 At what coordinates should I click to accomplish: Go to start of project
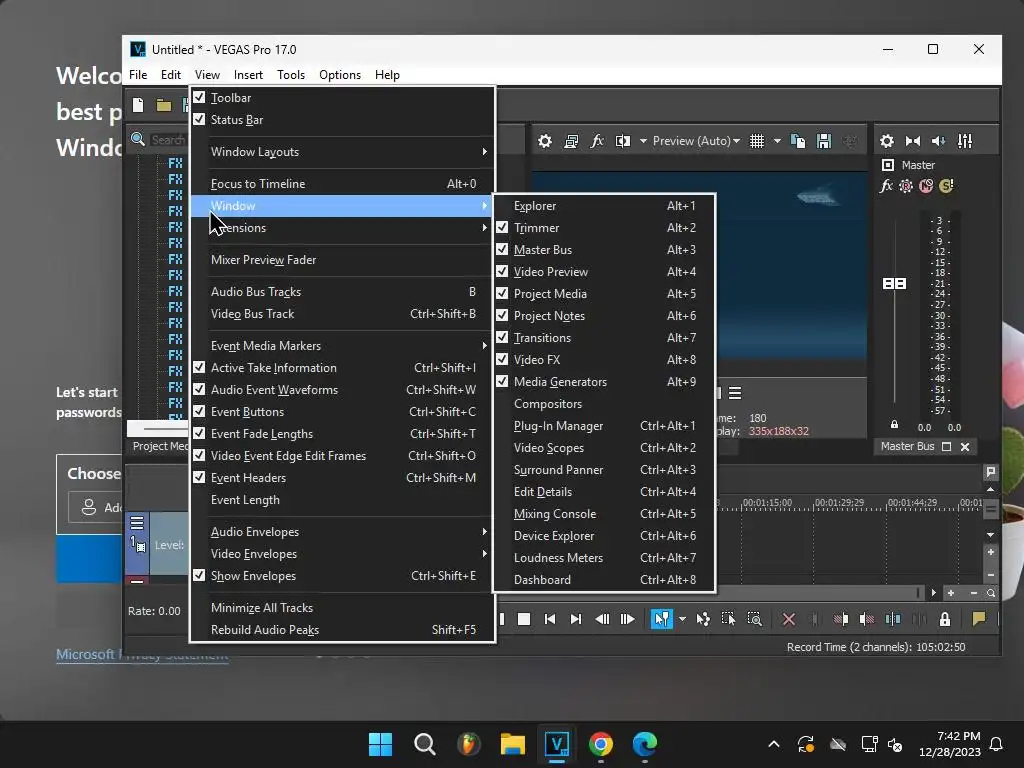550,619
